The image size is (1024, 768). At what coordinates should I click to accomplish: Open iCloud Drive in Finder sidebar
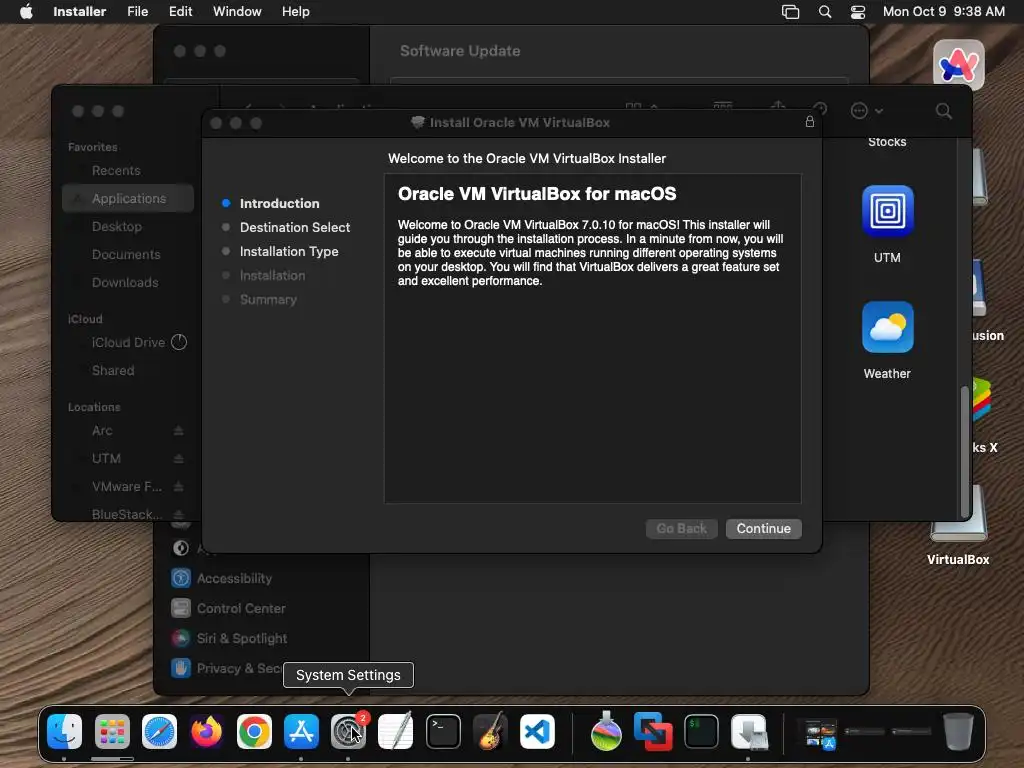click(128, 342)
